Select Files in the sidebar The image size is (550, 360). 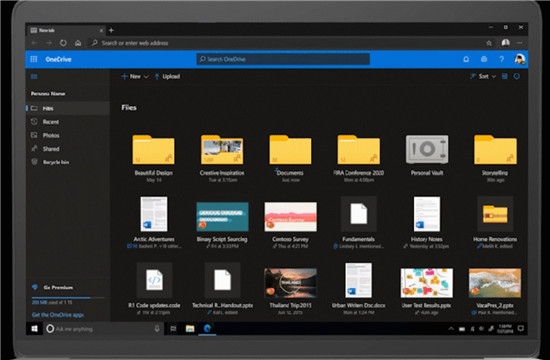pos(68,108)
